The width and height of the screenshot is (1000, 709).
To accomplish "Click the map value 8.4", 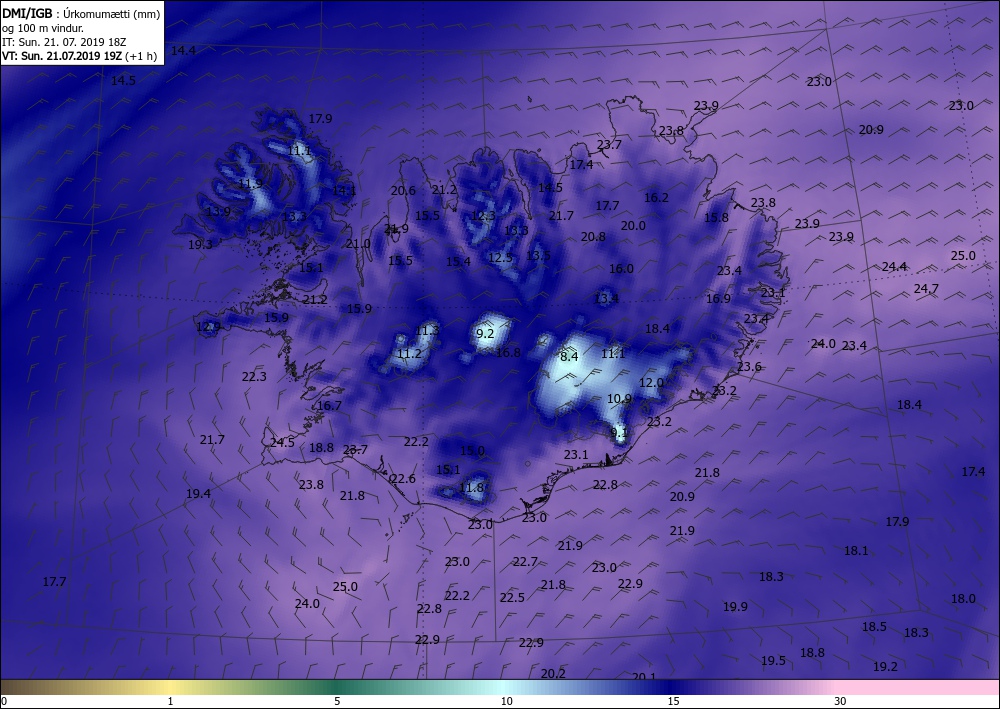I will point(569,356).
